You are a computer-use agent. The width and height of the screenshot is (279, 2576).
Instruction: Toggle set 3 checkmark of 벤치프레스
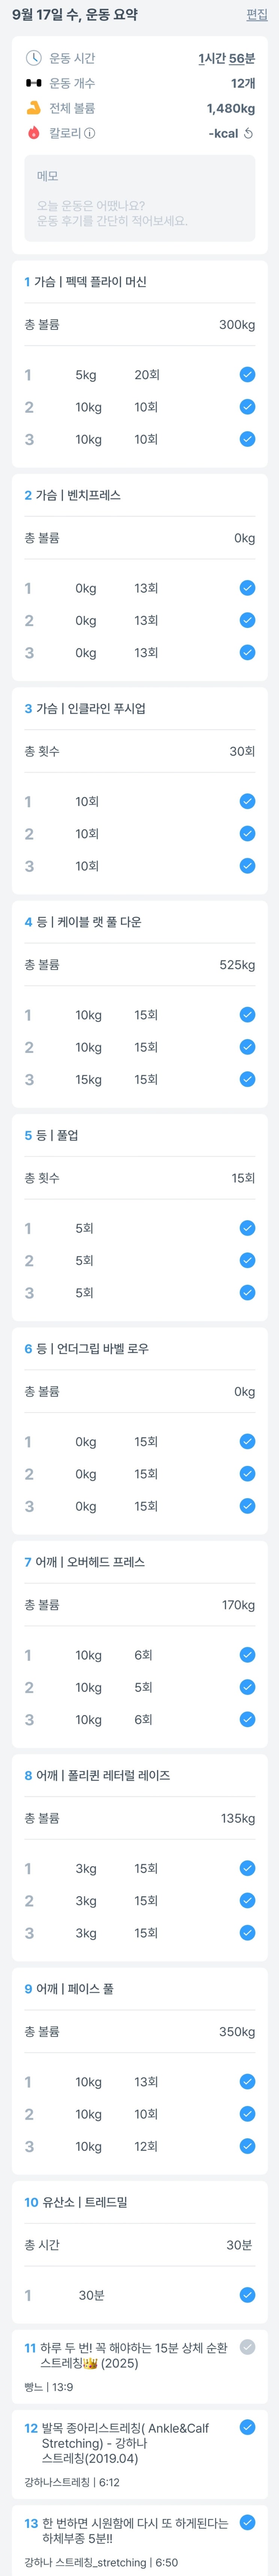click(x=247, y=653)
